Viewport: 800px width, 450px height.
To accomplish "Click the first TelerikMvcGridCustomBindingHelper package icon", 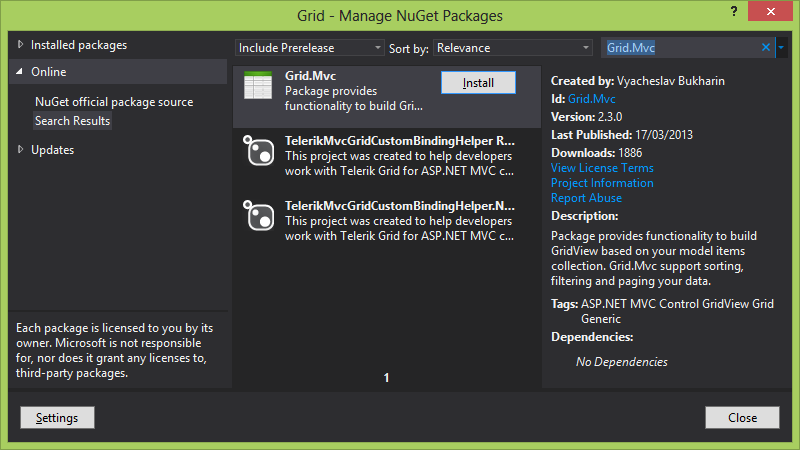I will tap(259, 152).
